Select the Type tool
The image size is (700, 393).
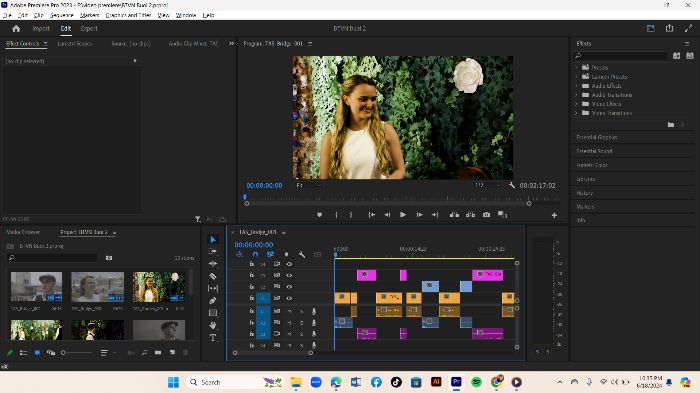[213, 338]
